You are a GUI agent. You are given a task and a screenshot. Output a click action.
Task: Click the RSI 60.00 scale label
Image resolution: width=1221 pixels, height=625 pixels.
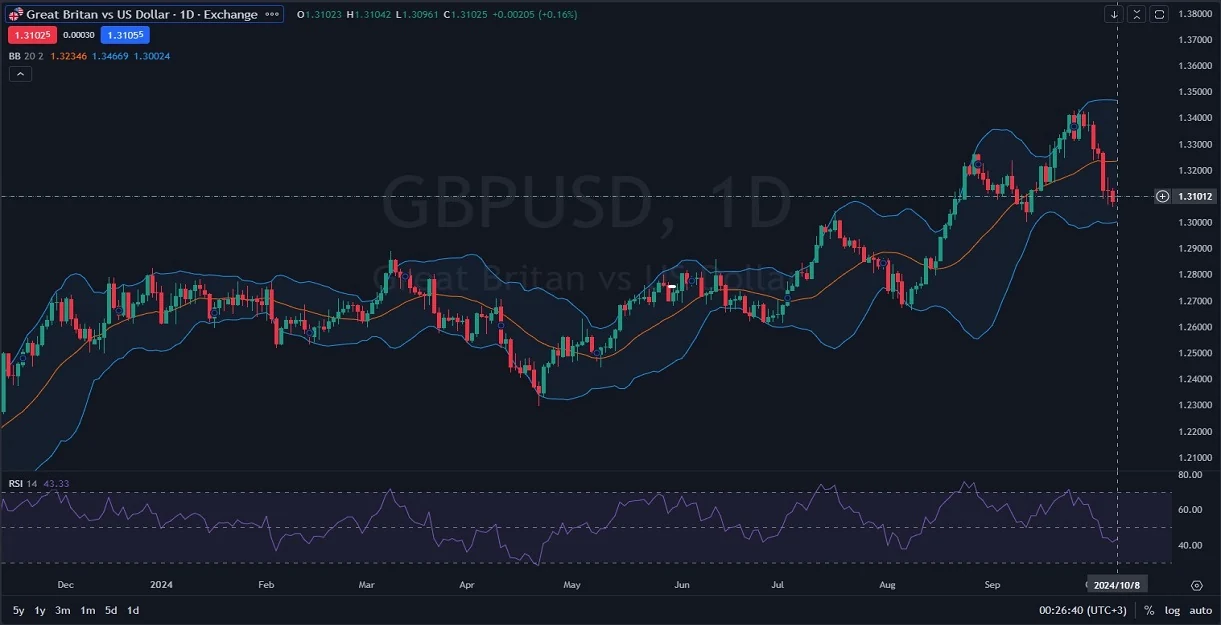(1190, 510)
